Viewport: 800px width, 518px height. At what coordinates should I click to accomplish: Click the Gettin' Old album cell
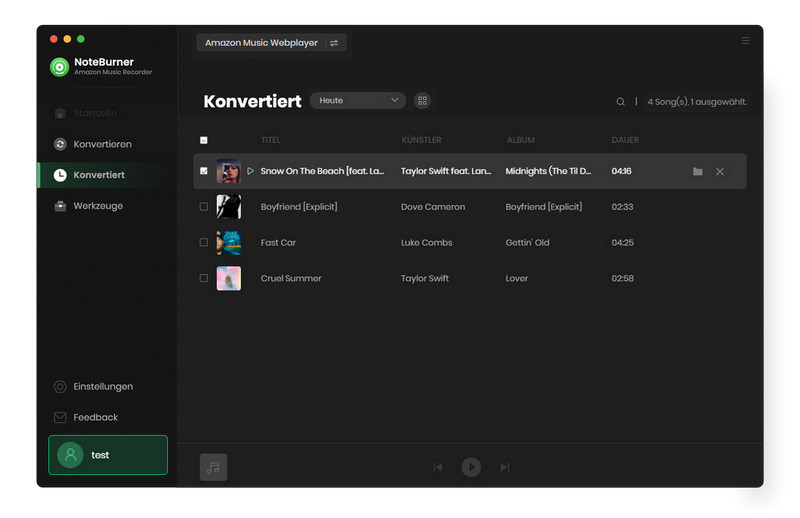[527, 242]
